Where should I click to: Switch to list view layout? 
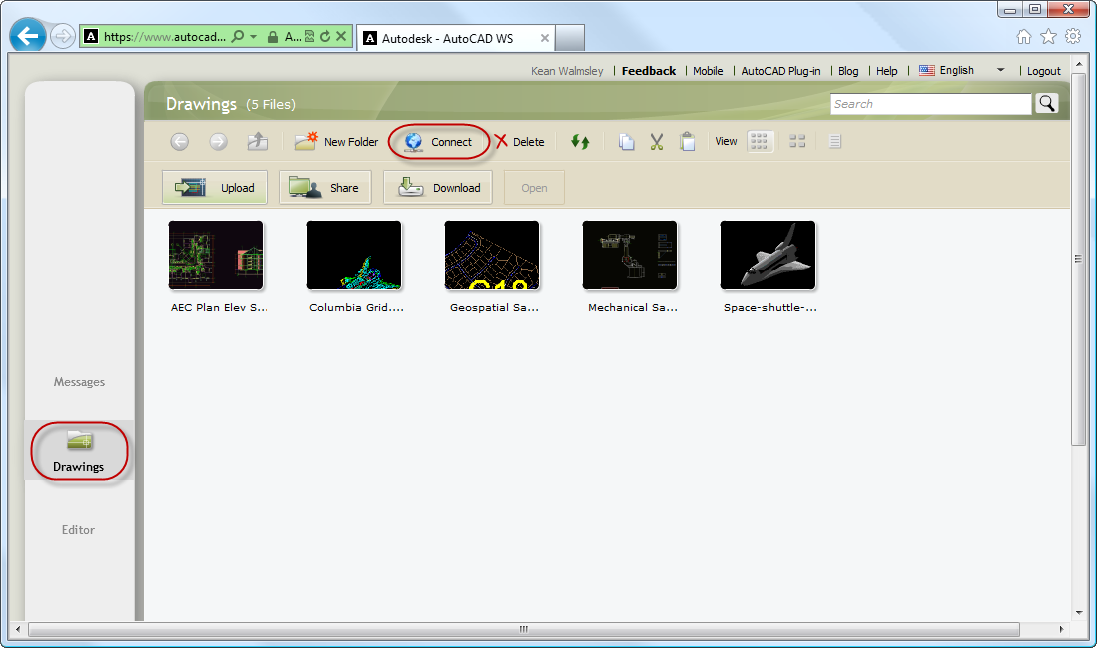pyautogui.click(x=834, y=142)
